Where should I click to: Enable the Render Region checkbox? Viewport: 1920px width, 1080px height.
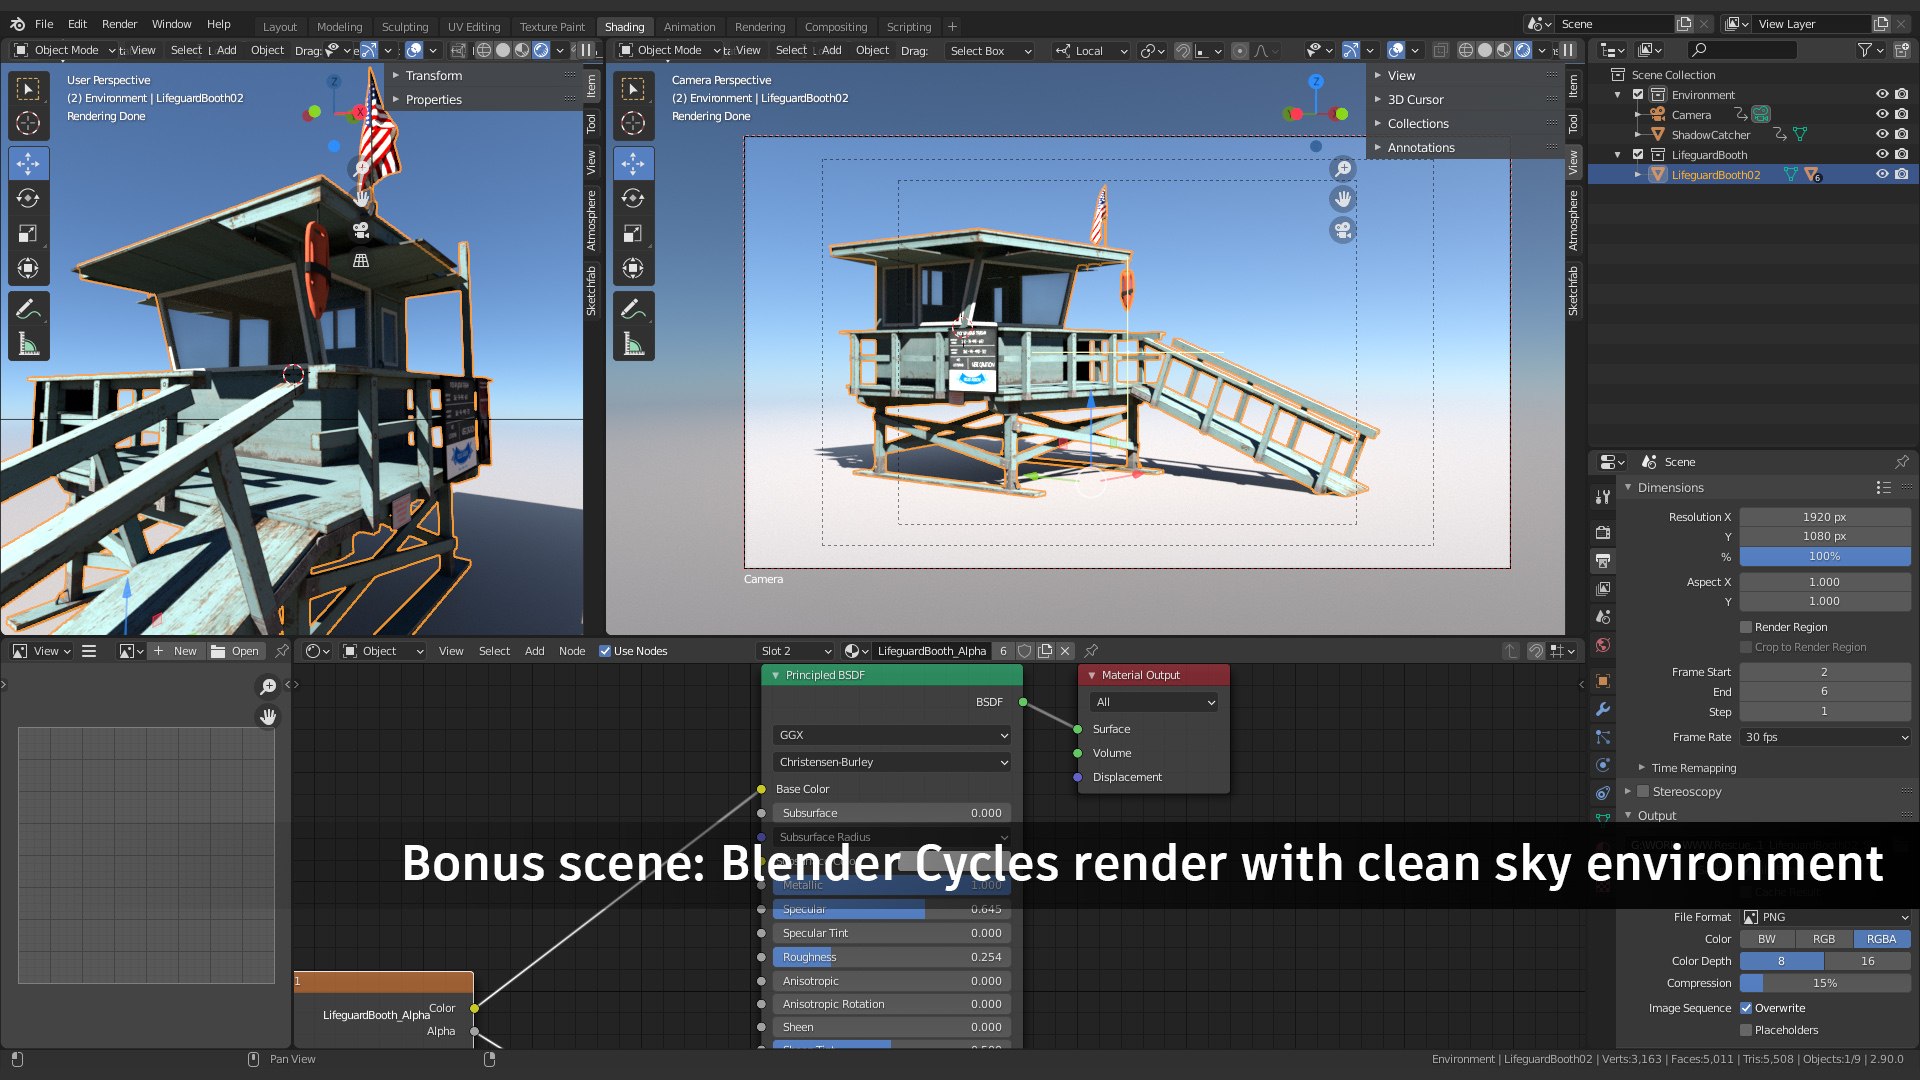pyautogui.click(x=1746, y=627)
